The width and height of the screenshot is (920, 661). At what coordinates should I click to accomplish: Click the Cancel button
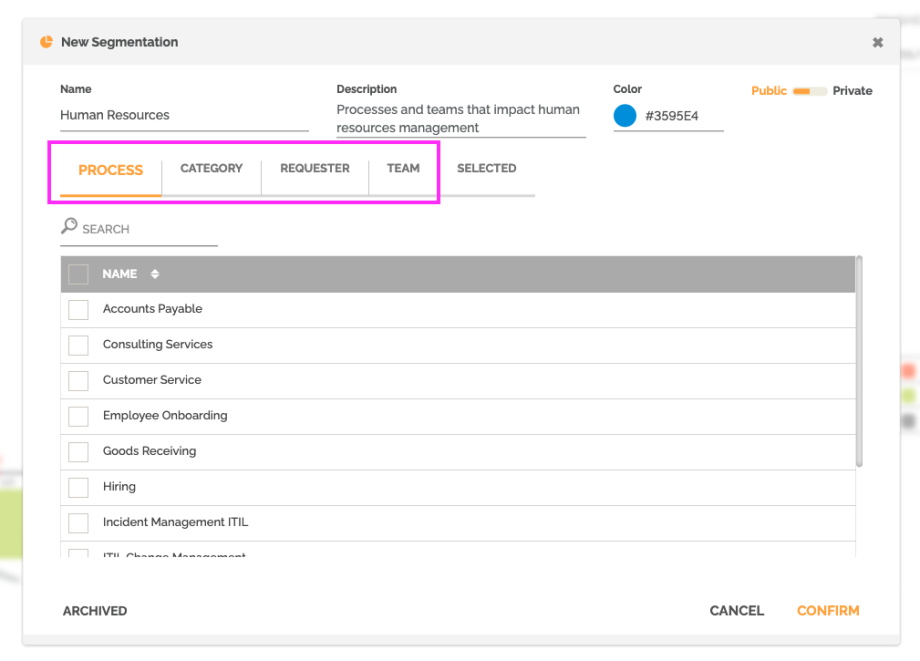[x=736, y=611]
